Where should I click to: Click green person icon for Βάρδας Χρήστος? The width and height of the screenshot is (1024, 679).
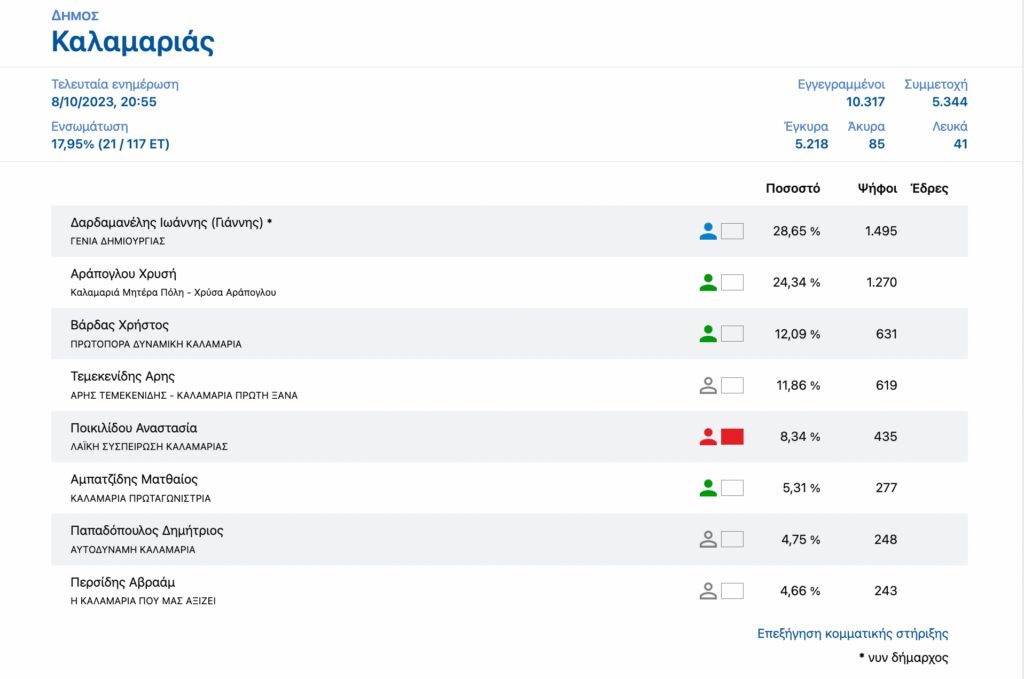click(x=708, y=334)
